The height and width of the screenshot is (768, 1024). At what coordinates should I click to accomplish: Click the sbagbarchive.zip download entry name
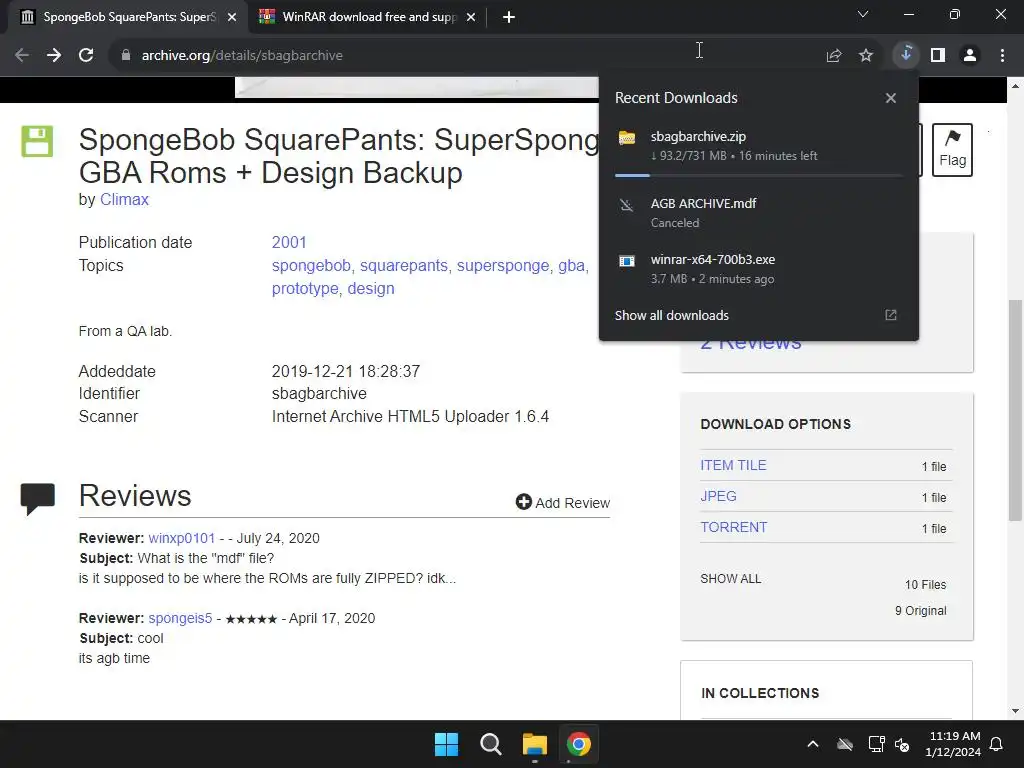[698, 136]
